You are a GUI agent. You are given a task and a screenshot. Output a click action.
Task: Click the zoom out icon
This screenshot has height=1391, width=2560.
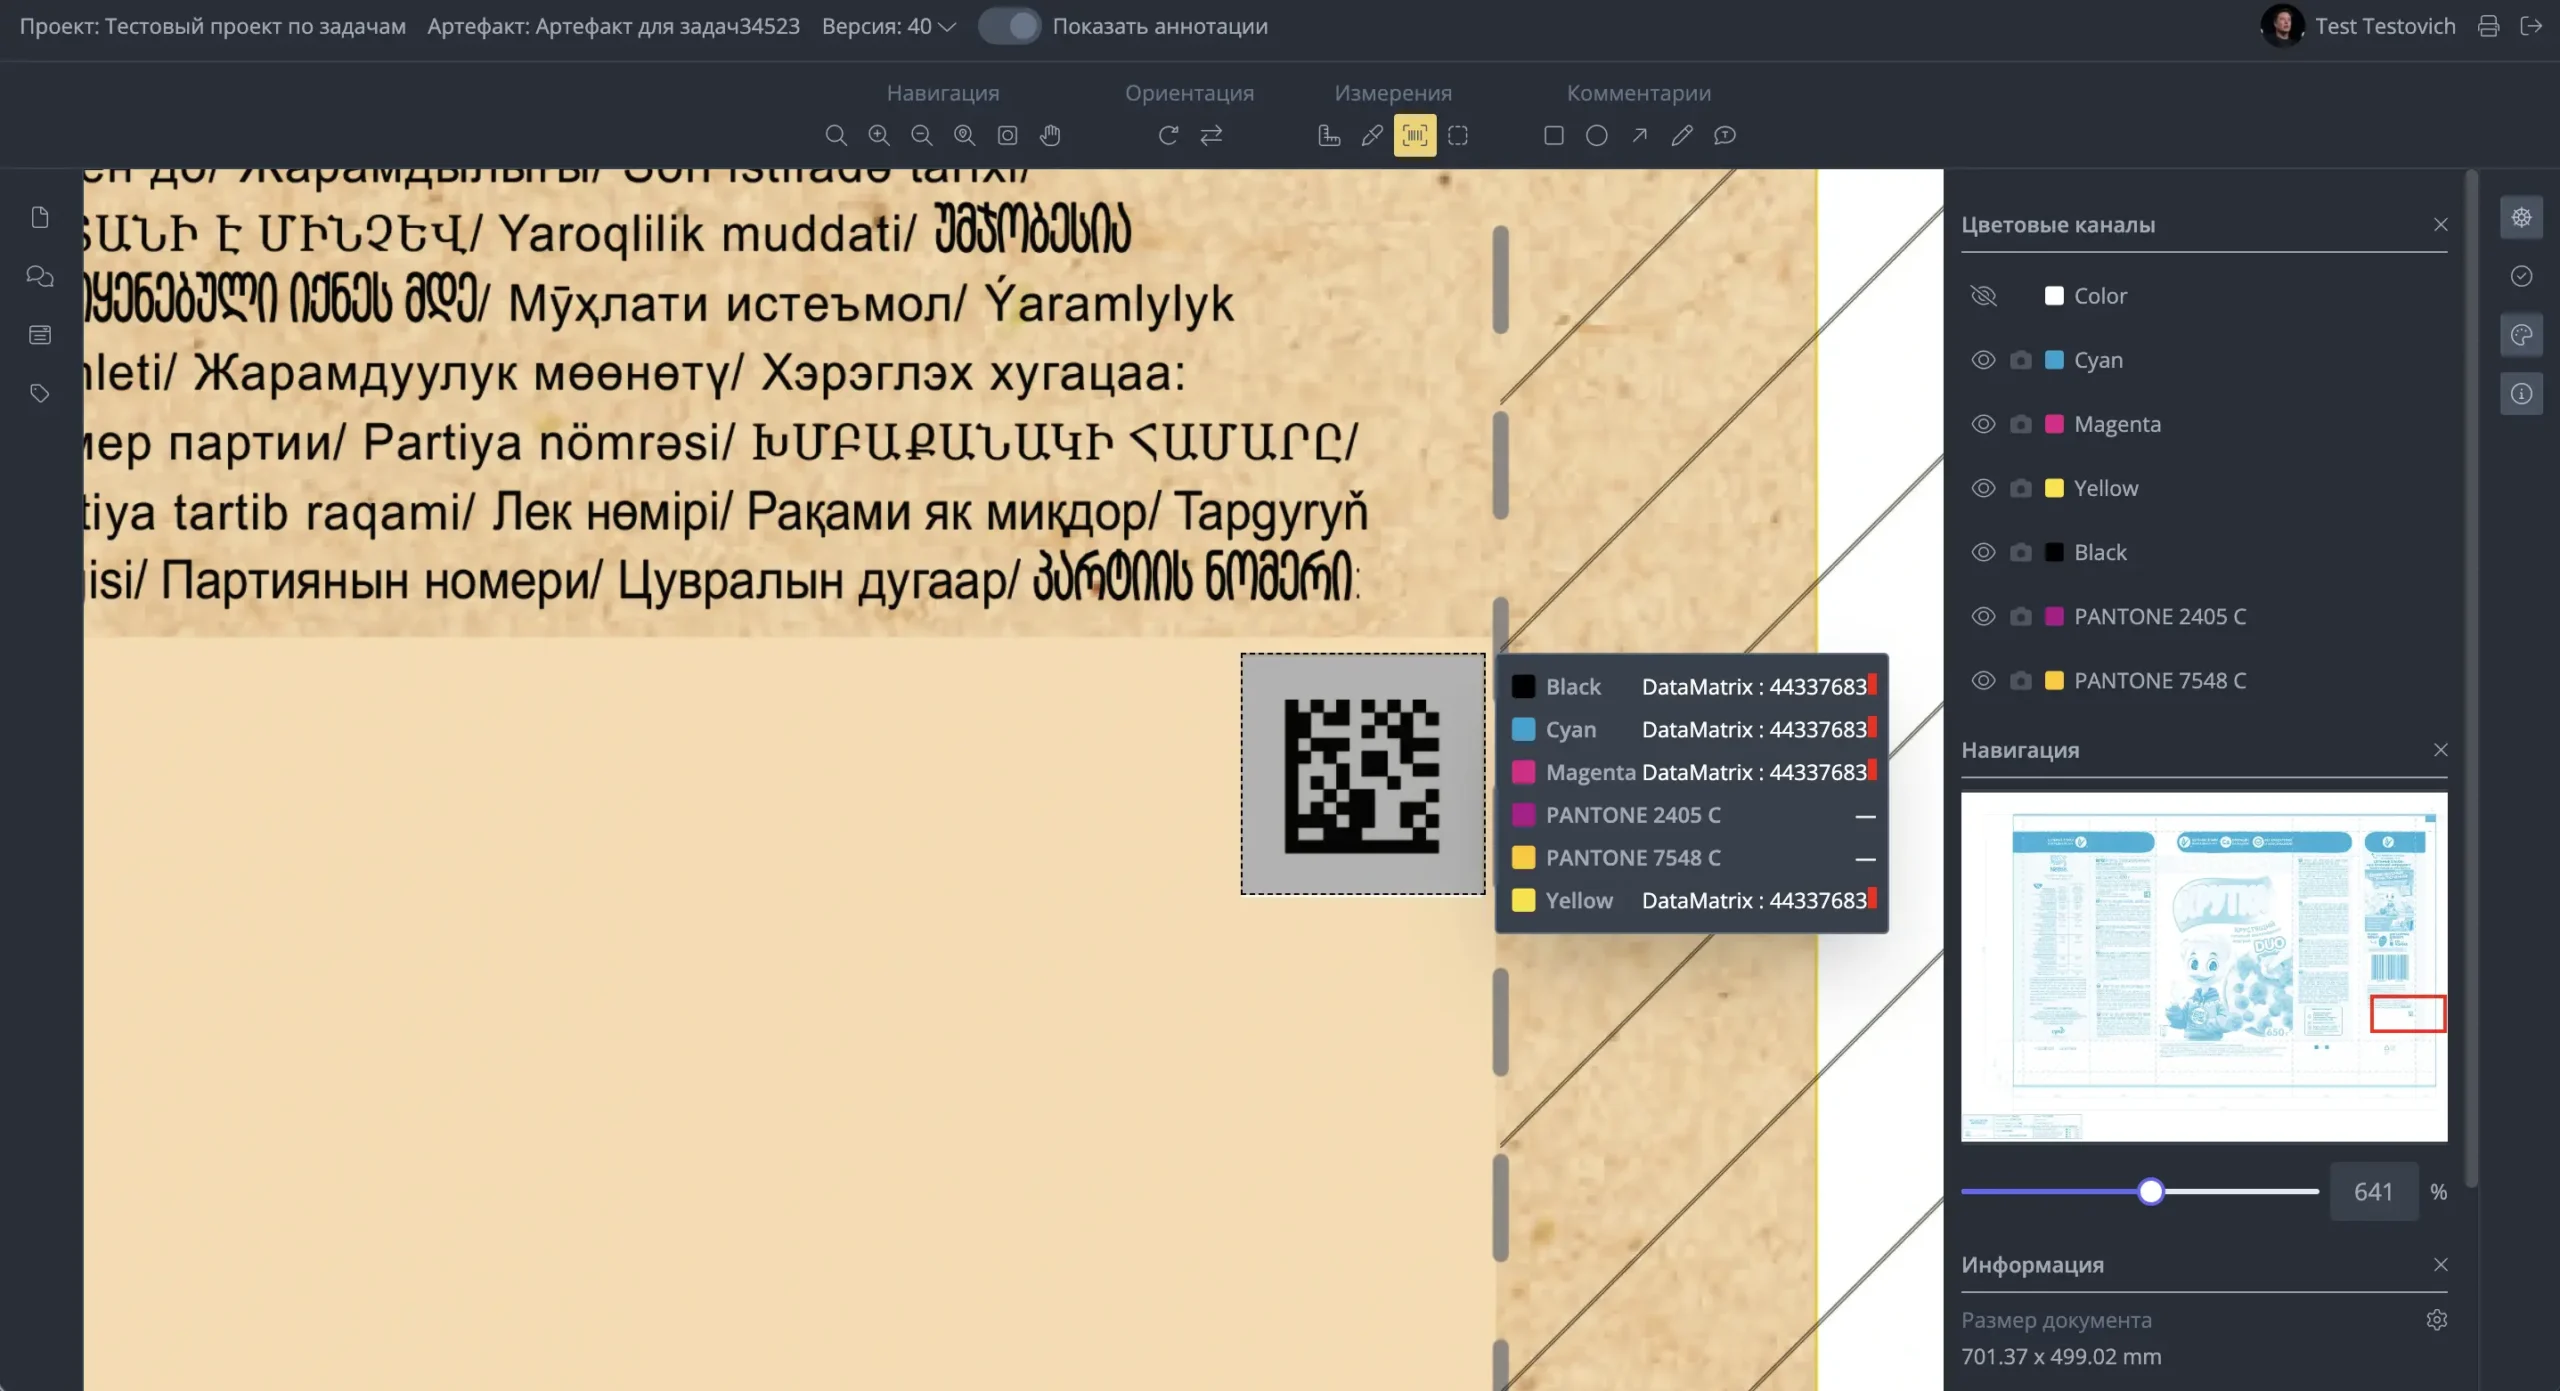point(922,135)
